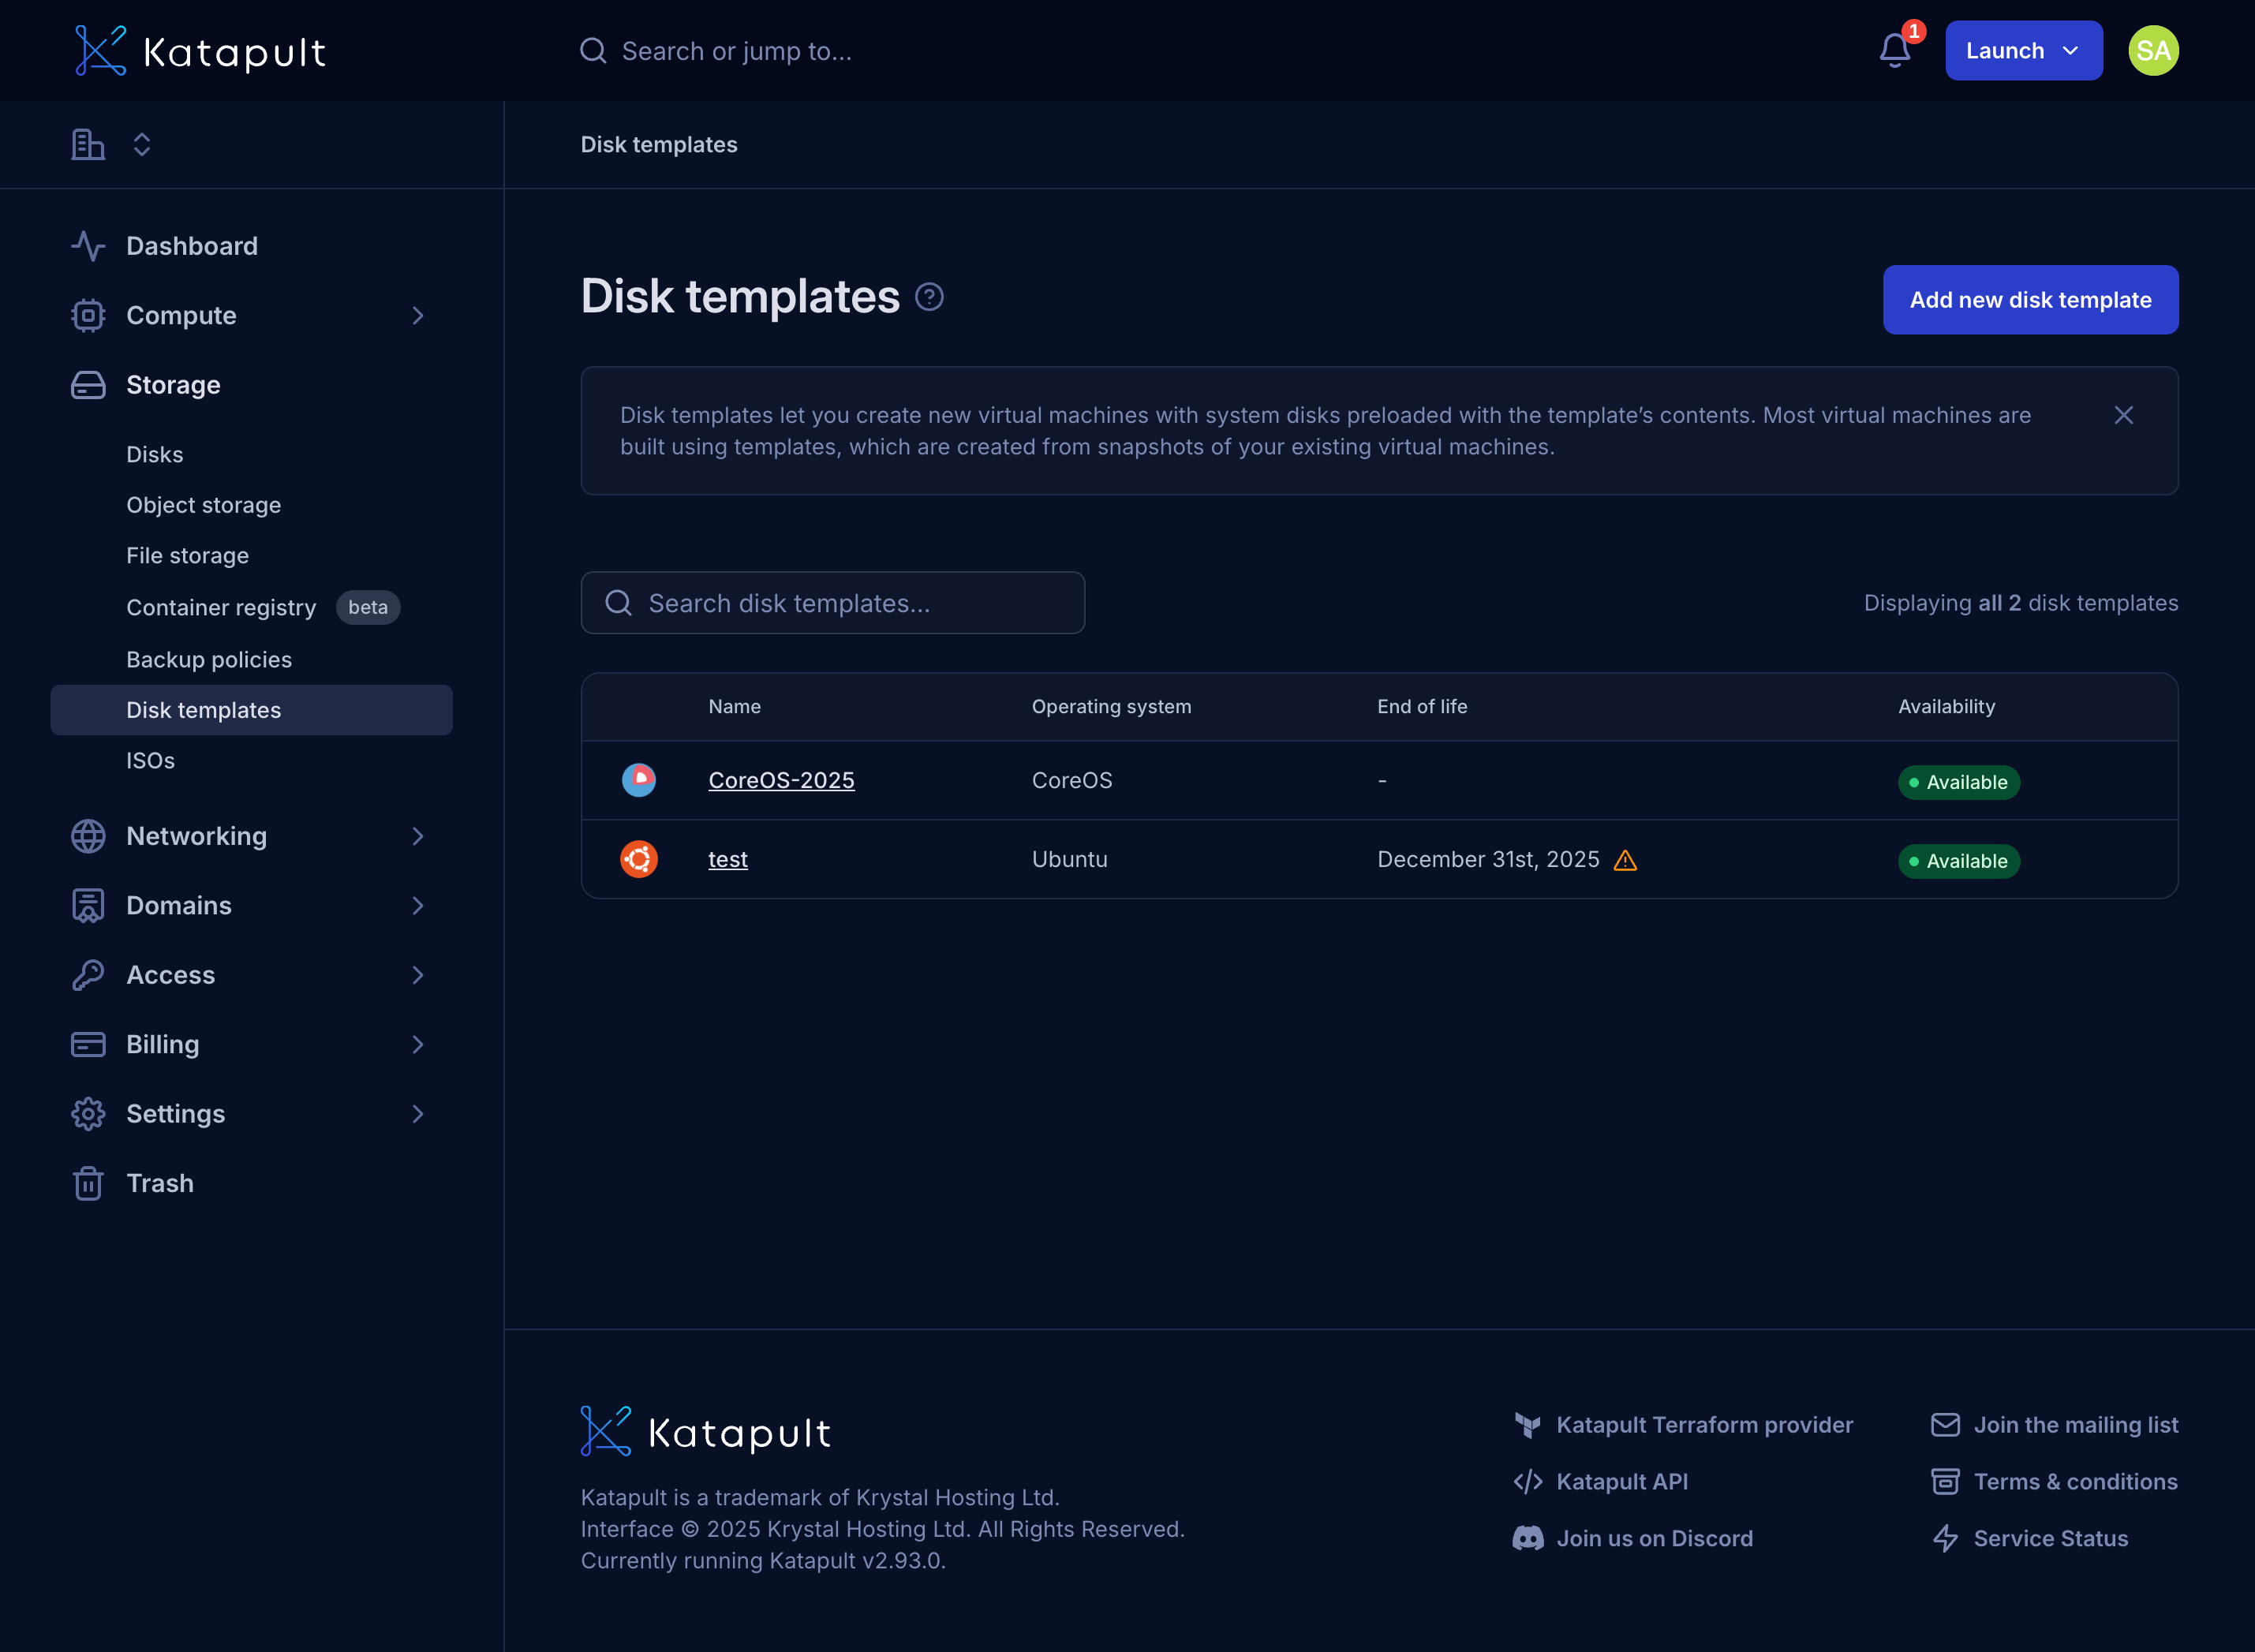Open the Launch dropdown button
This screenshot has width=2255, height=1652.
(2023, 50)
